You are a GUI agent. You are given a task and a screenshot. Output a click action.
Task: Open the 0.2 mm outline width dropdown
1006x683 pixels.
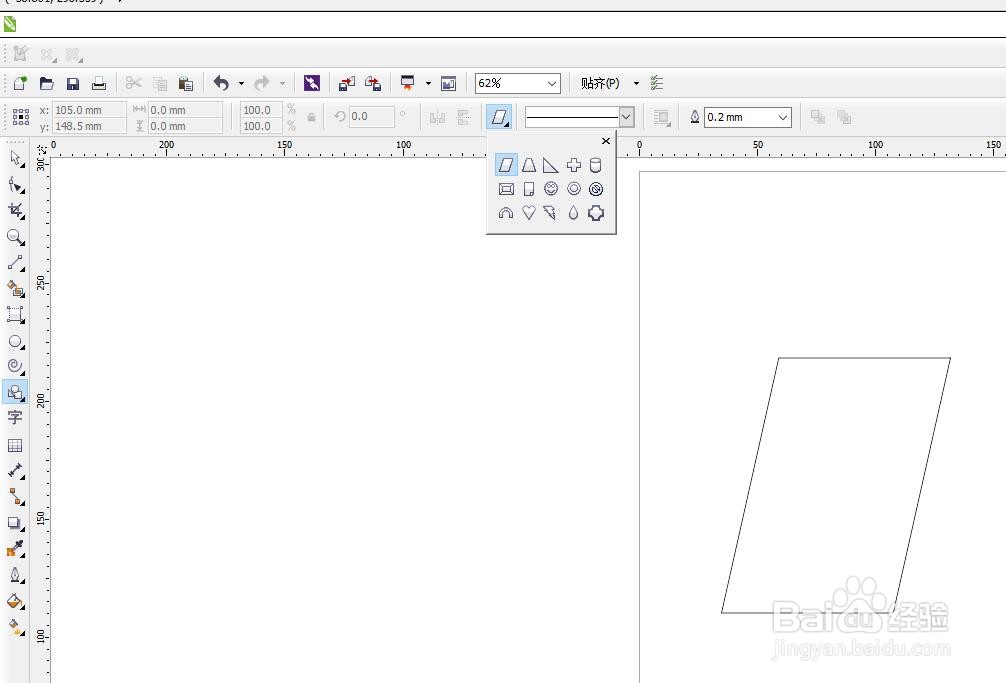pos(783,117)
